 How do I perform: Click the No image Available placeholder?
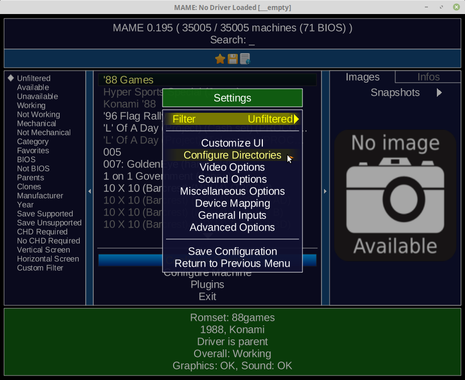(395, 195)
